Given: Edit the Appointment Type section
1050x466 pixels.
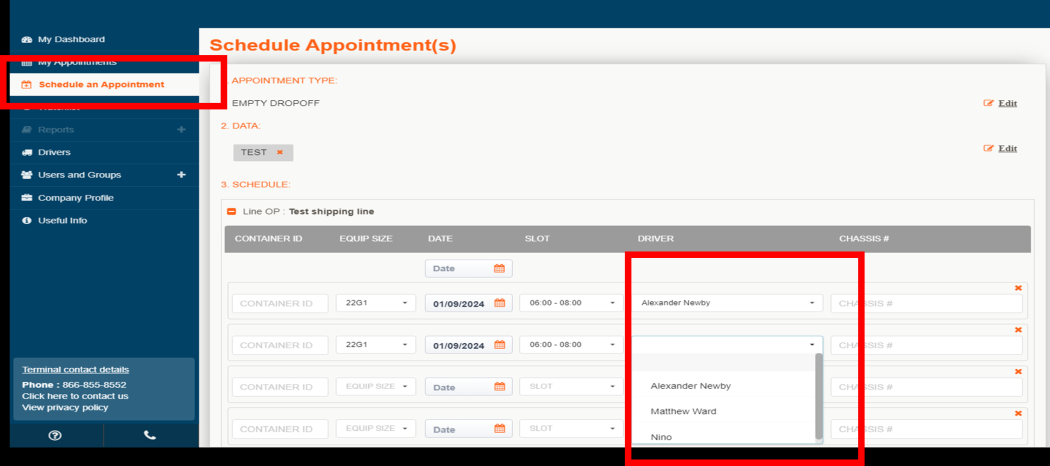Looking at the screenshot, I should (1008, 103).
